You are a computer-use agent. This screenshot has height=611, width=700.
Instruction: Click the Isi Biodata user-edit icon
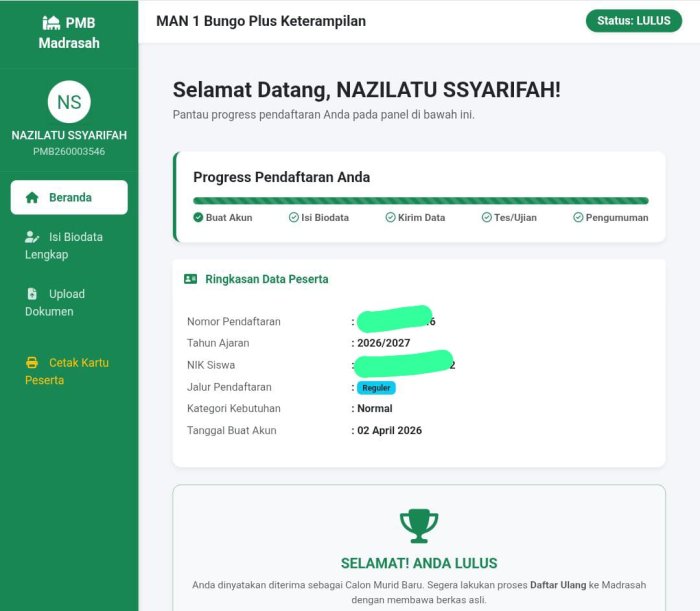pos(32,237)
